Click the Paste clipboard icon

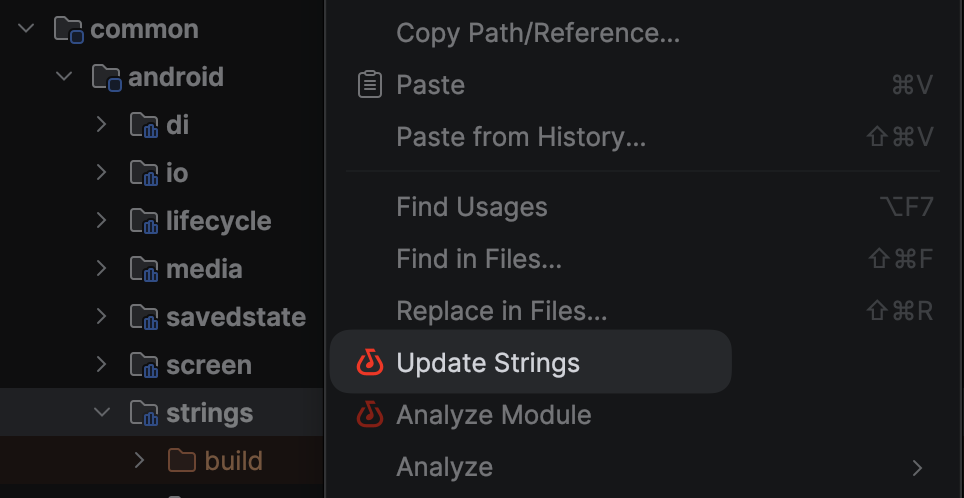point(370,85)
